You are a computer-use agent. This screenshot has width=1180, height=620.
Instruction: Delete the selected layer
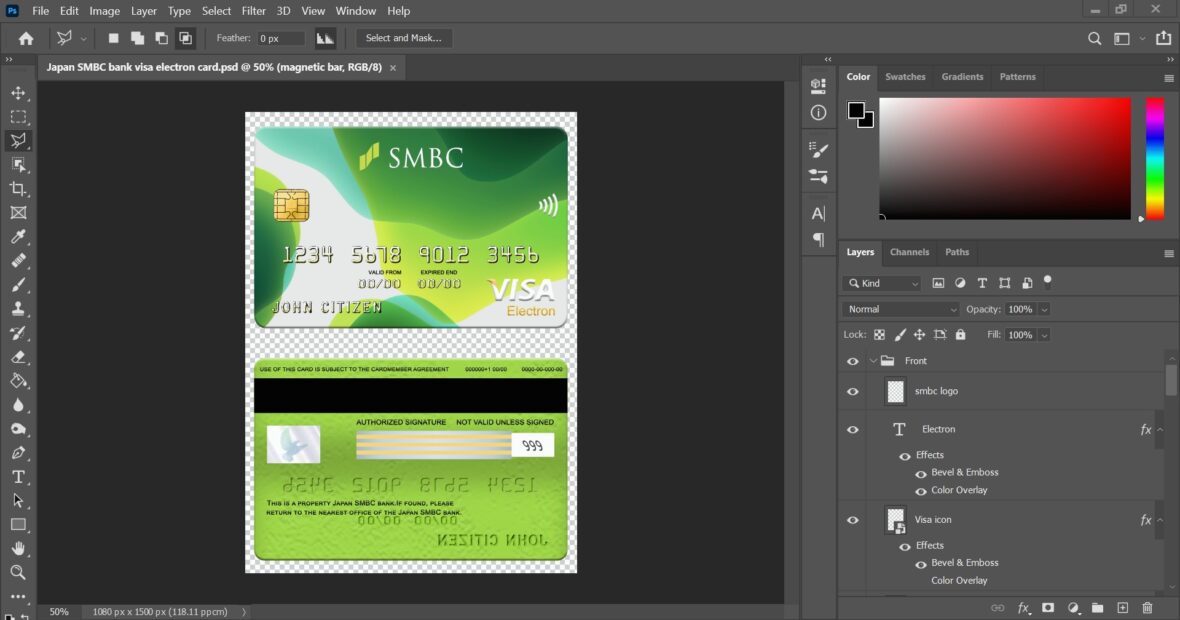[1147, 607]
